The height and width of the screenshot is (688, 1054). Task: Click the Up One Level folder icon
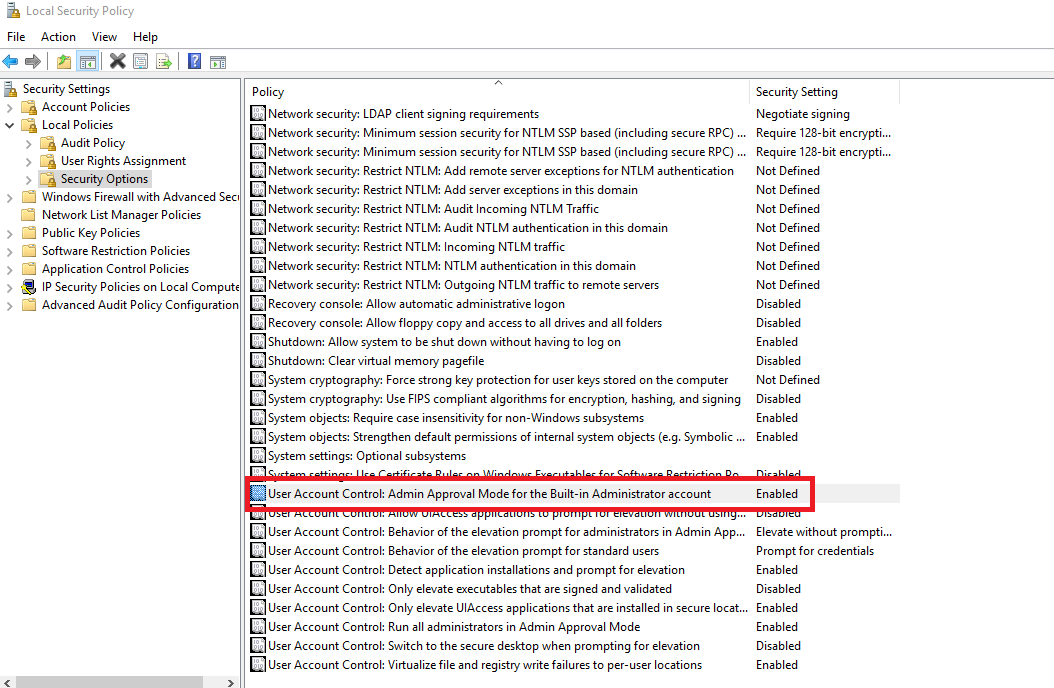click(64, 61)
